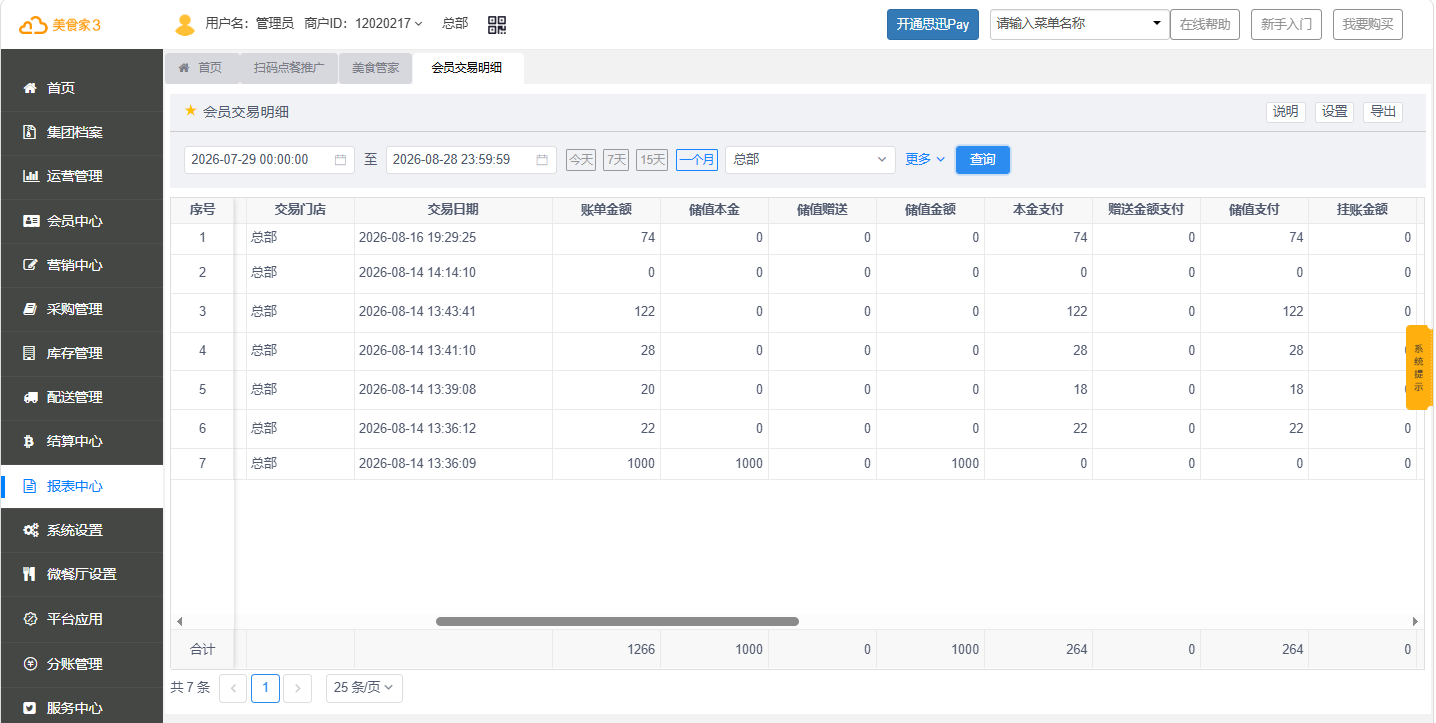The width and height of the screenshot is (1436, 723).
Task: Select the 今天 date range option
Action: tap(581, 159)
